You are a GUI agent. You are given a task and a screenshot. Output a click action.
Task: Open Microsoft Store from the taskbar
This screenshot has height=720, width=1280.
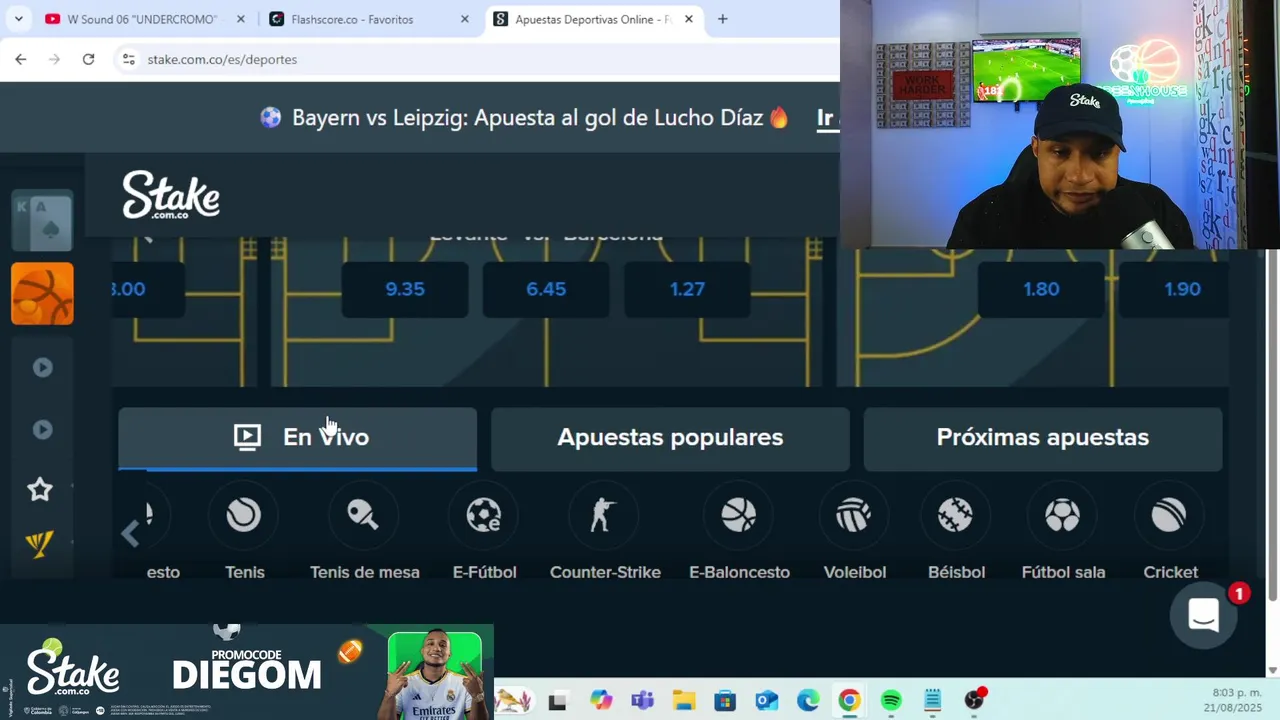tap(725, 700)
